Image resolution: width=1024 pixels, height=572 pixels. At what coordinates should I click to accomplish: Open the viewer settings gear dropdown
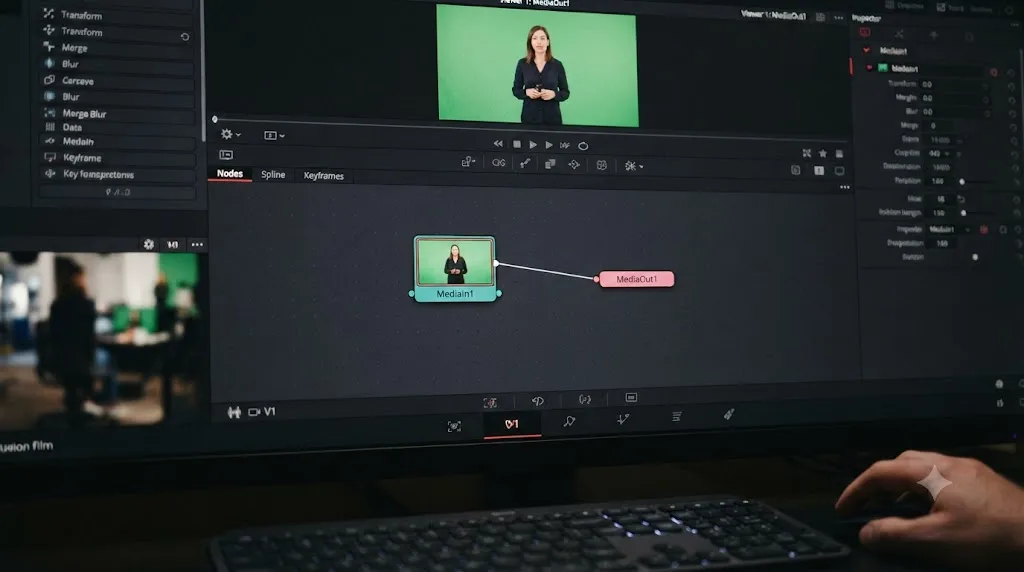(x=230, y=134)
